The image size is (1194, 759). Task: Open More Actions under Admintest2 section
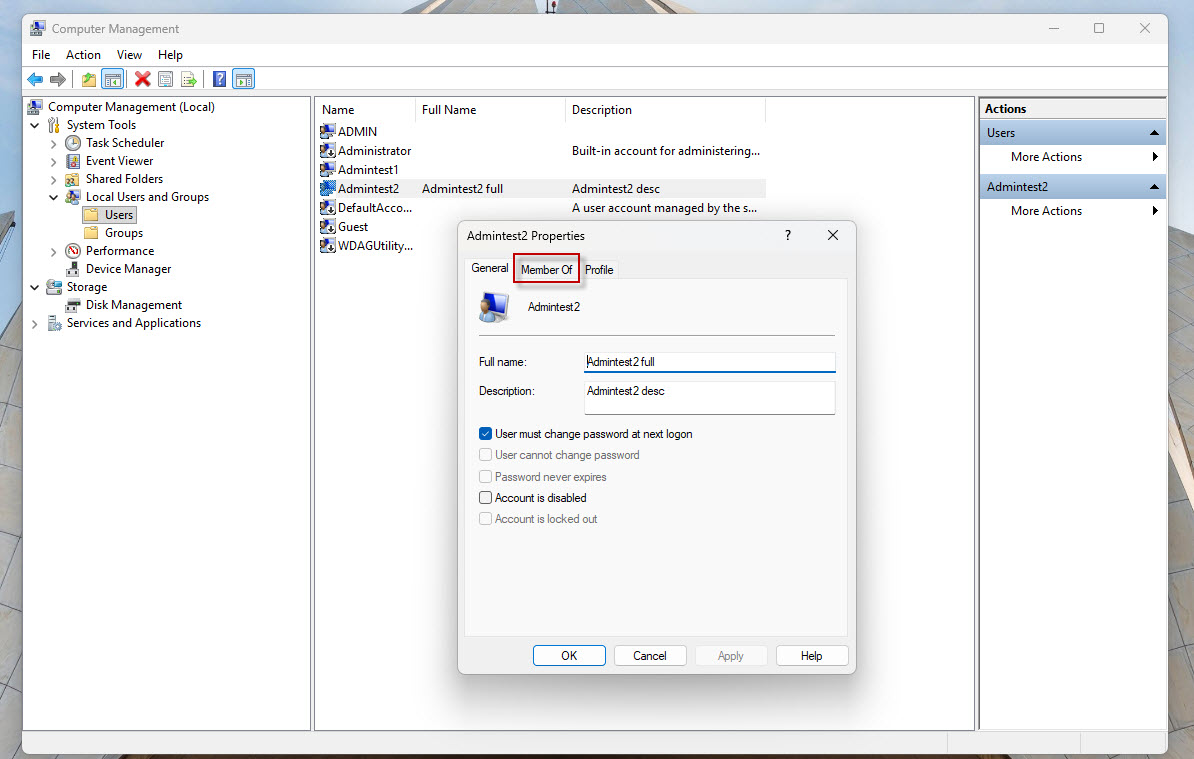1071,211
